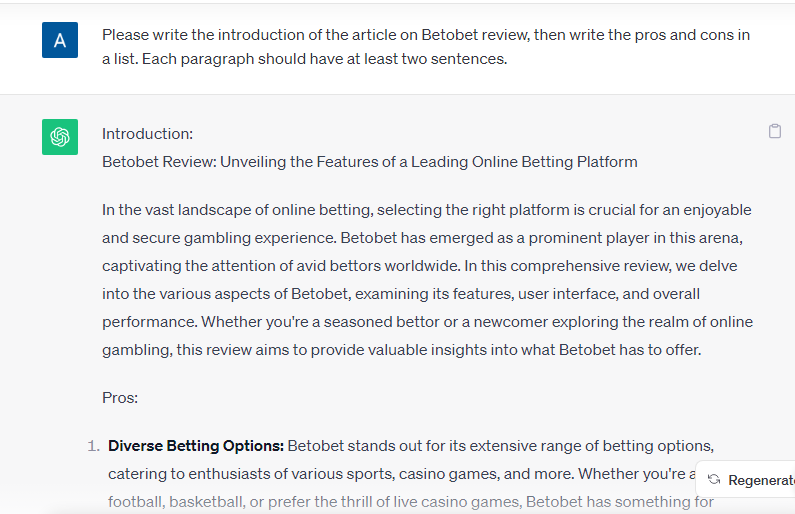This screenshot has width=795, height=514.
Task: Click the circular arrows Regenerate icon
Action: tap(714, 480)
